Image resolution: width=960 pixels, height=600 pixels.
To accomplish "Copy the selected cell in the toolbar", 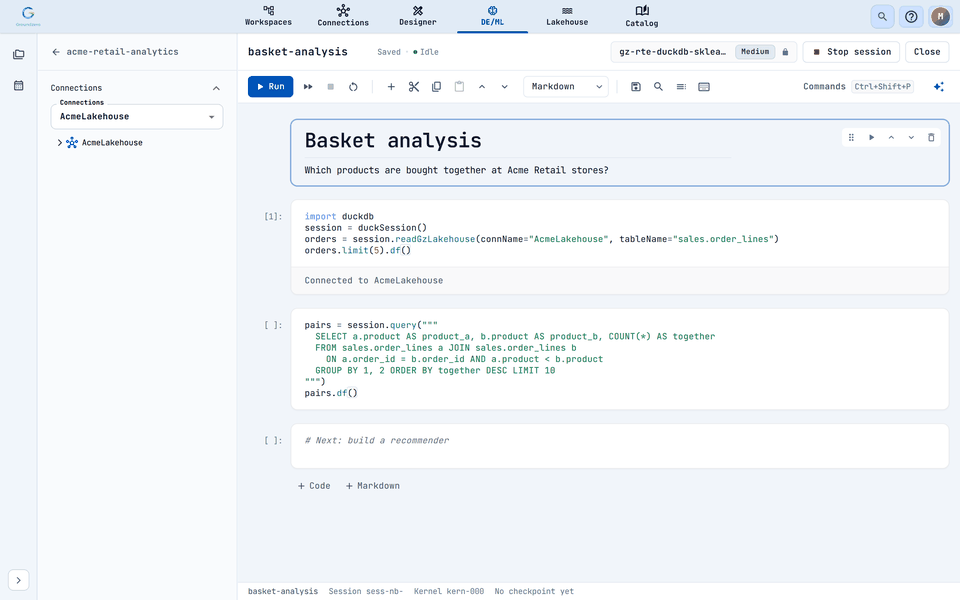I will click(437, 87).
